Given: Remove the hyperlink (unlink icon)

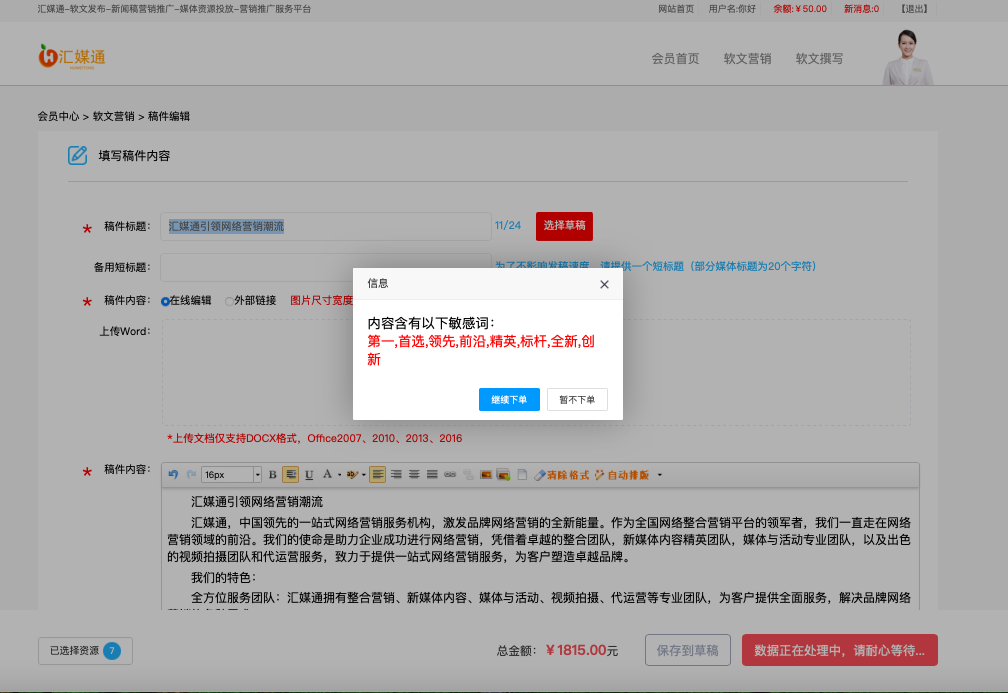Looking at the screenshot, I should click(x=468, y=474).
